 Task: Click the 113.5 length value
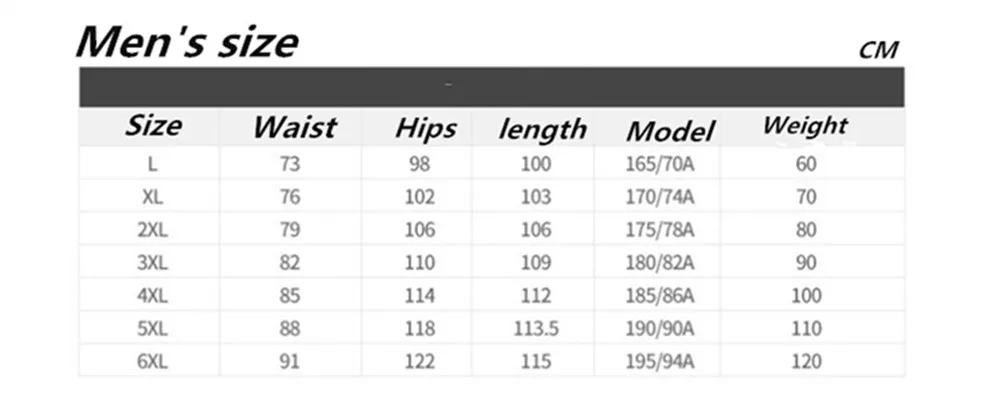tap(536, 329)
